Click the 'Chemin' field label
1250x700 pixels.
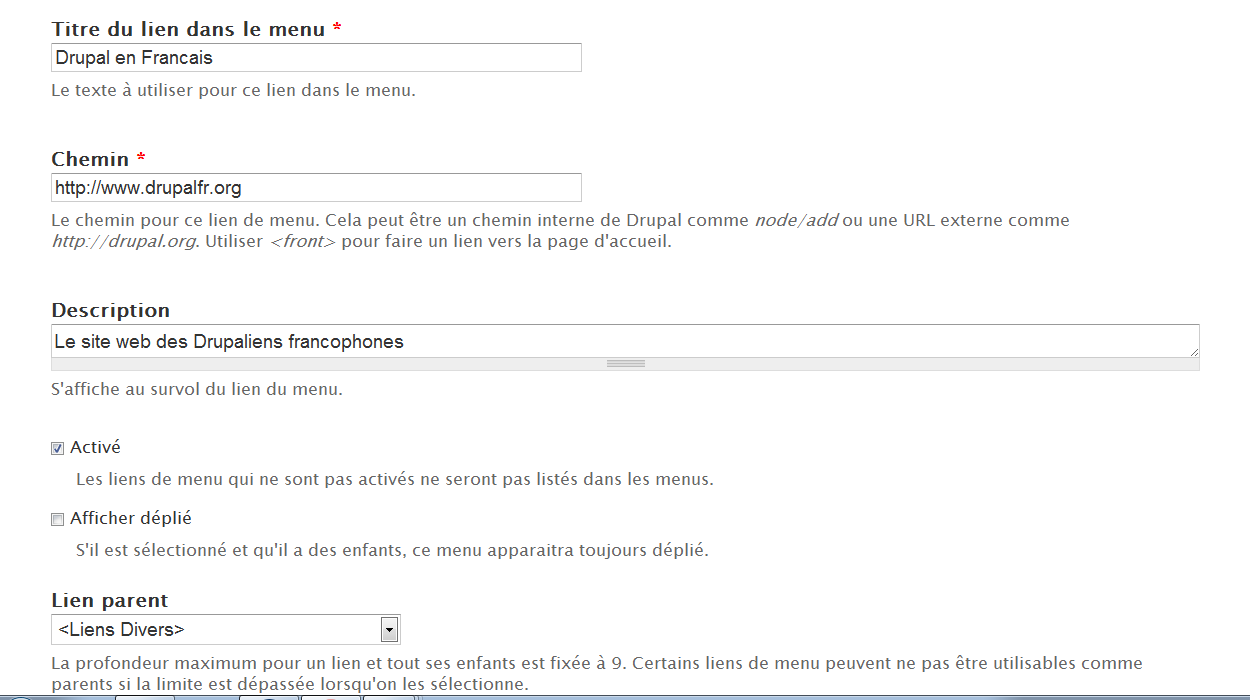(x=90, y=160)
